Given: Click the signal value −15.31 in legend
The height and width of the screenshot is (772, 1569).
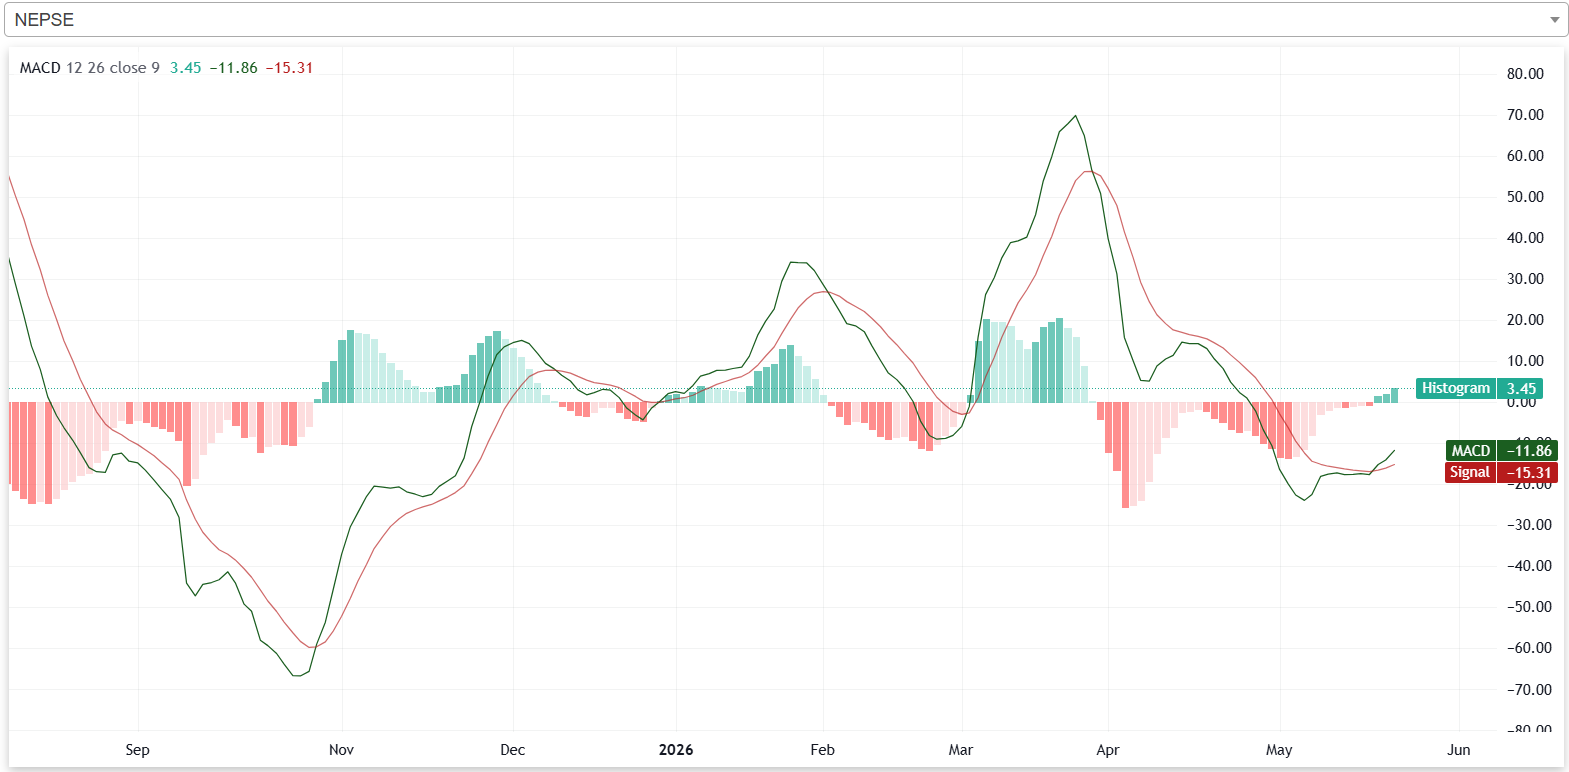Looking at the screenshot, I should [289, 68].
